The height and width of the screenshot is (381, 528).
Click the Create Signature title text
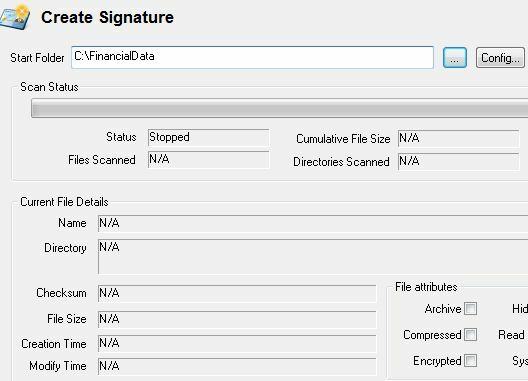107,18
